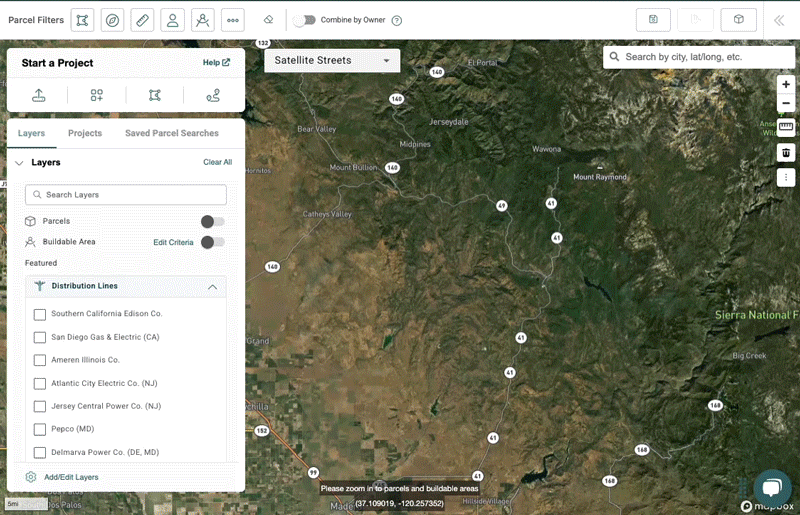The height and width of the screenshot is (515, 800).
Task: Click the save icon in top toolbar
Action: [x=653, y=20]
